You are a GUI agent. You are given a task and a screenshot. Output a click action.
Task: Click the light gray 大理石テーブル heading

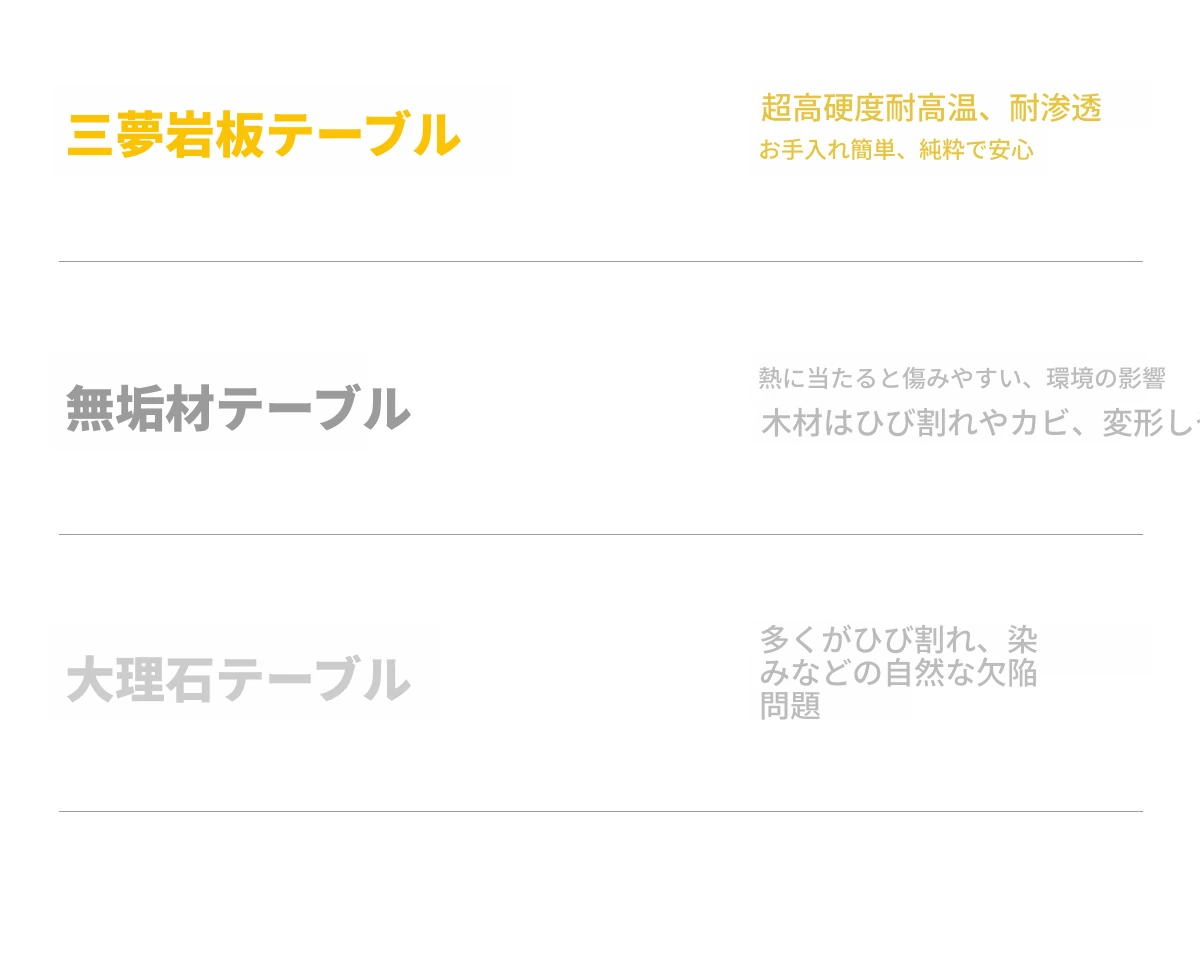click(239, 680)
